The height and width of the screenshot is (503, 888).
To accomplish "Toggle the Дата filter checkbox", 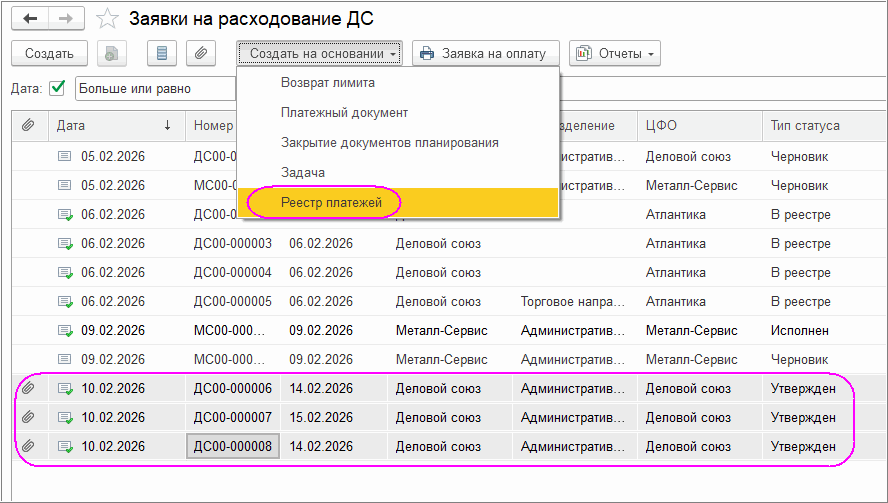I will pyautogui.click(x=57, y=88).
